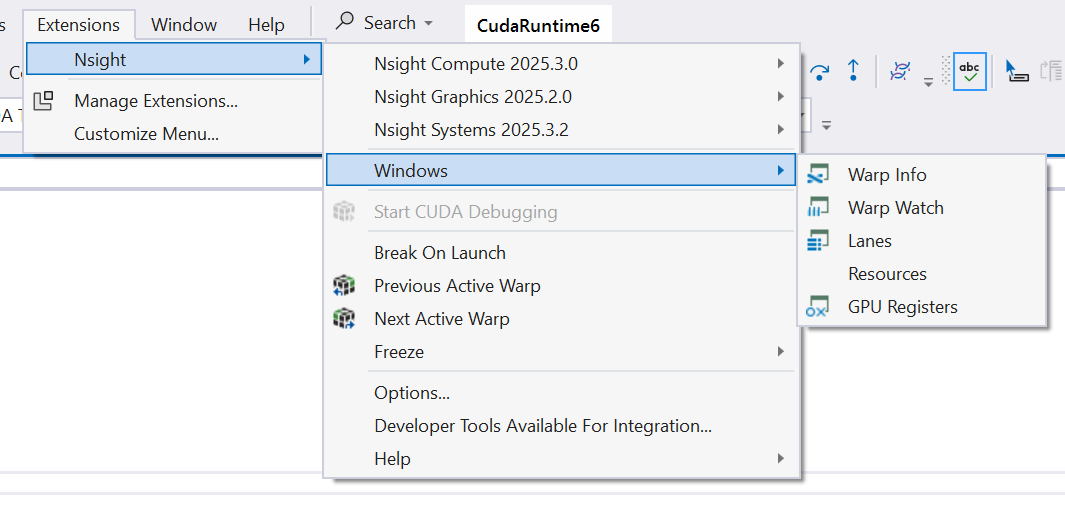Open the Extensions menu
Image resolution: width=1065 pixels, height=513 pixels.
pos(79,25)
